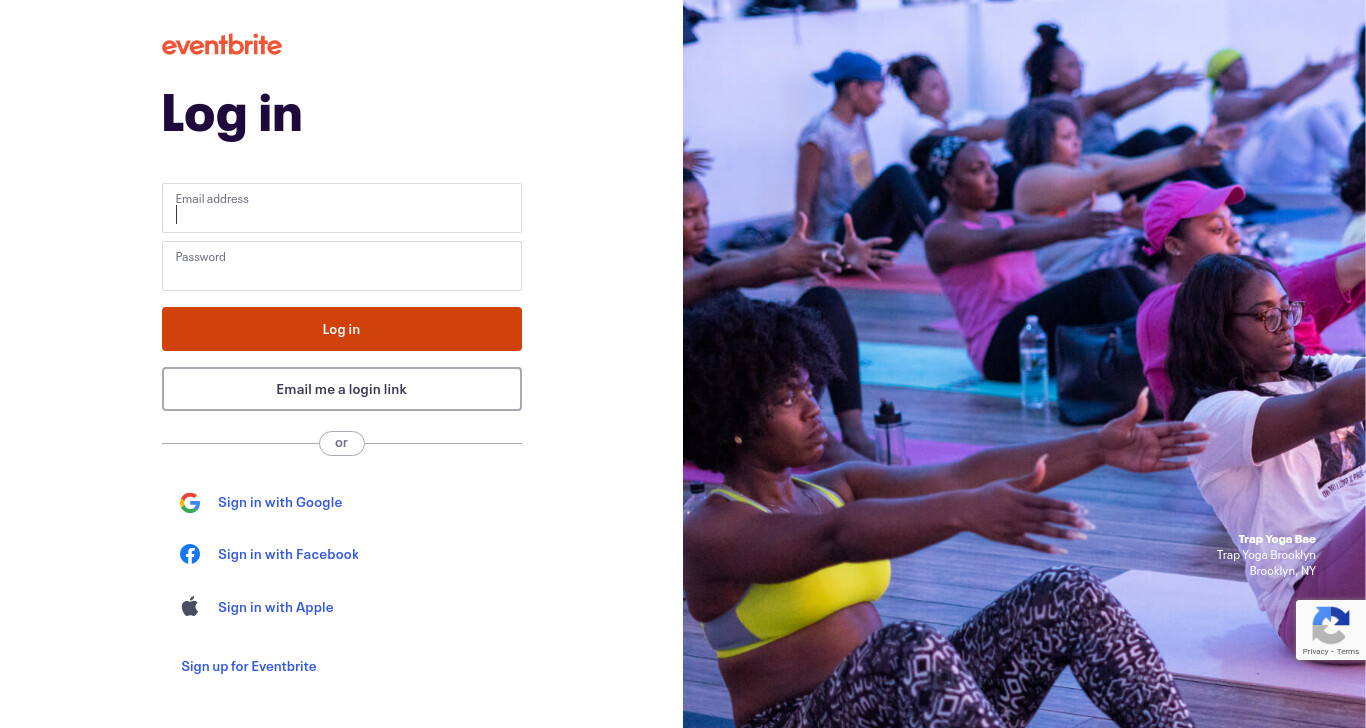Click the reCAPTCHA badge icon
Image resolution: width=1366 pixels, height=728 pixels.
point(1330,627)
